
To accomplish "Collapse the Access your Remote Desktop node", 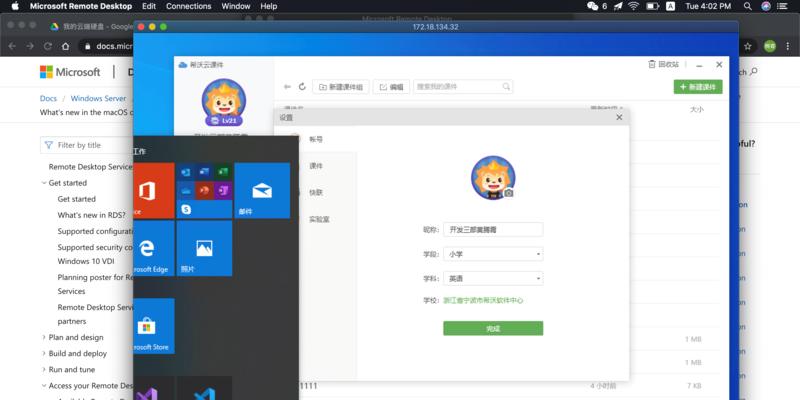I will click(x=44, y=386).
